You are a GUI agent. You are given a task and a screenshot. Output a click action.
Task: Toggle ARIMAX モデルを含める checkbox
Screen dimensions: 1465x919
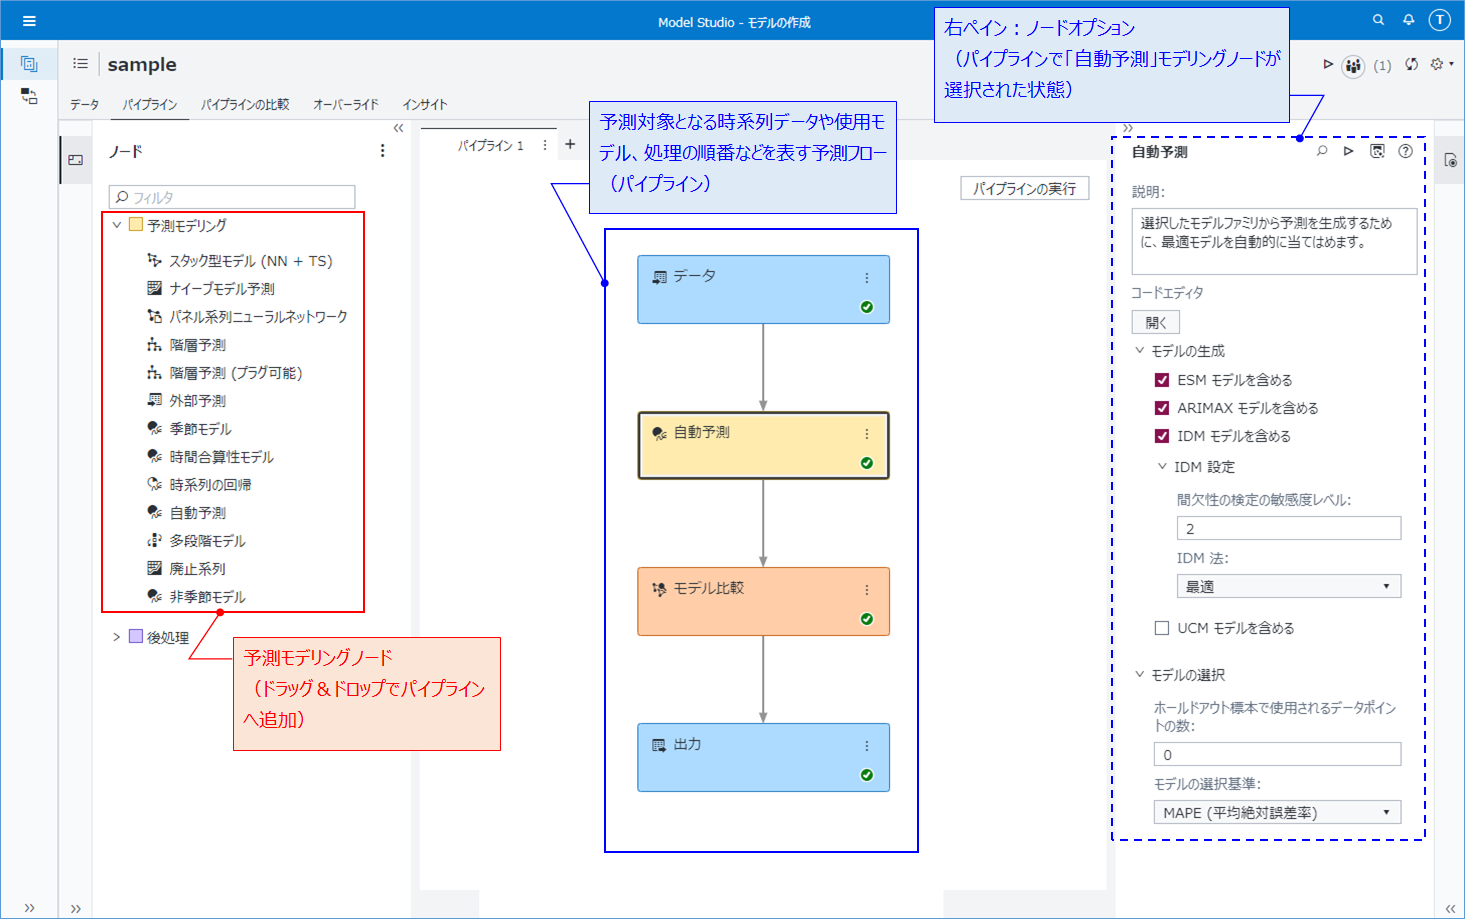point(1162,408)
